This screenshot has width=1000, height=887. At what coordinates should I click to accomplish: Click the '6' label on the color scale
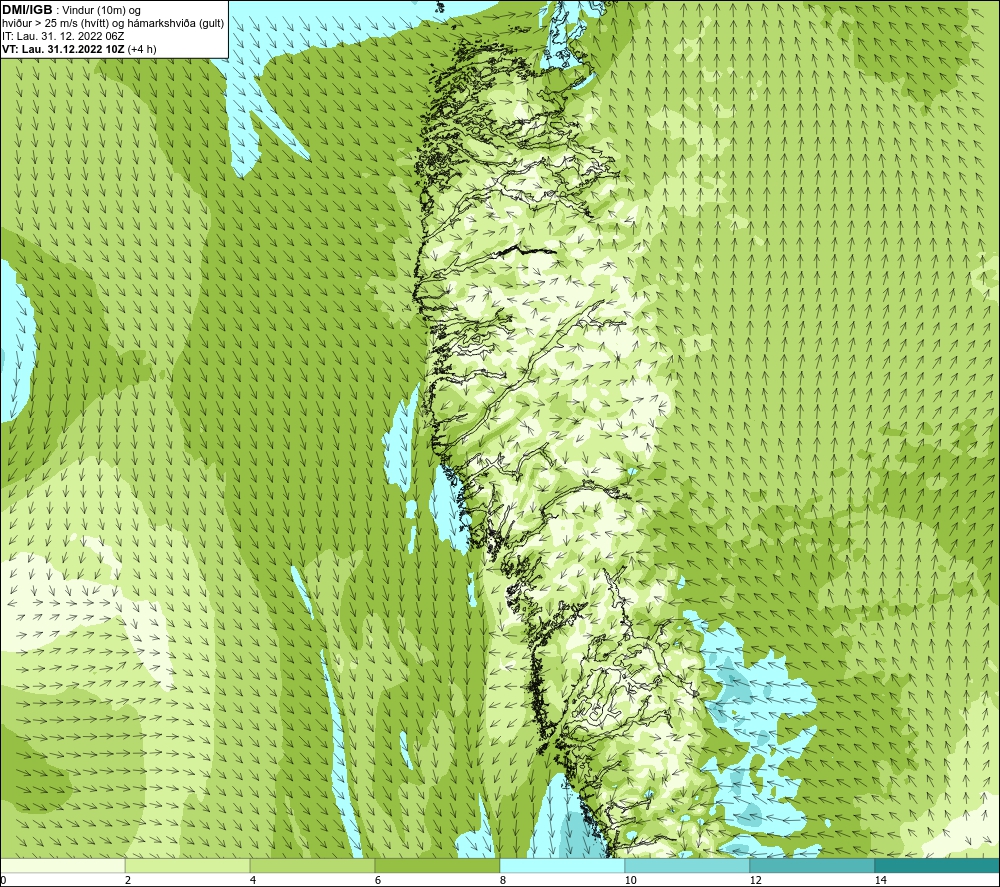click(x=378, y=880)
